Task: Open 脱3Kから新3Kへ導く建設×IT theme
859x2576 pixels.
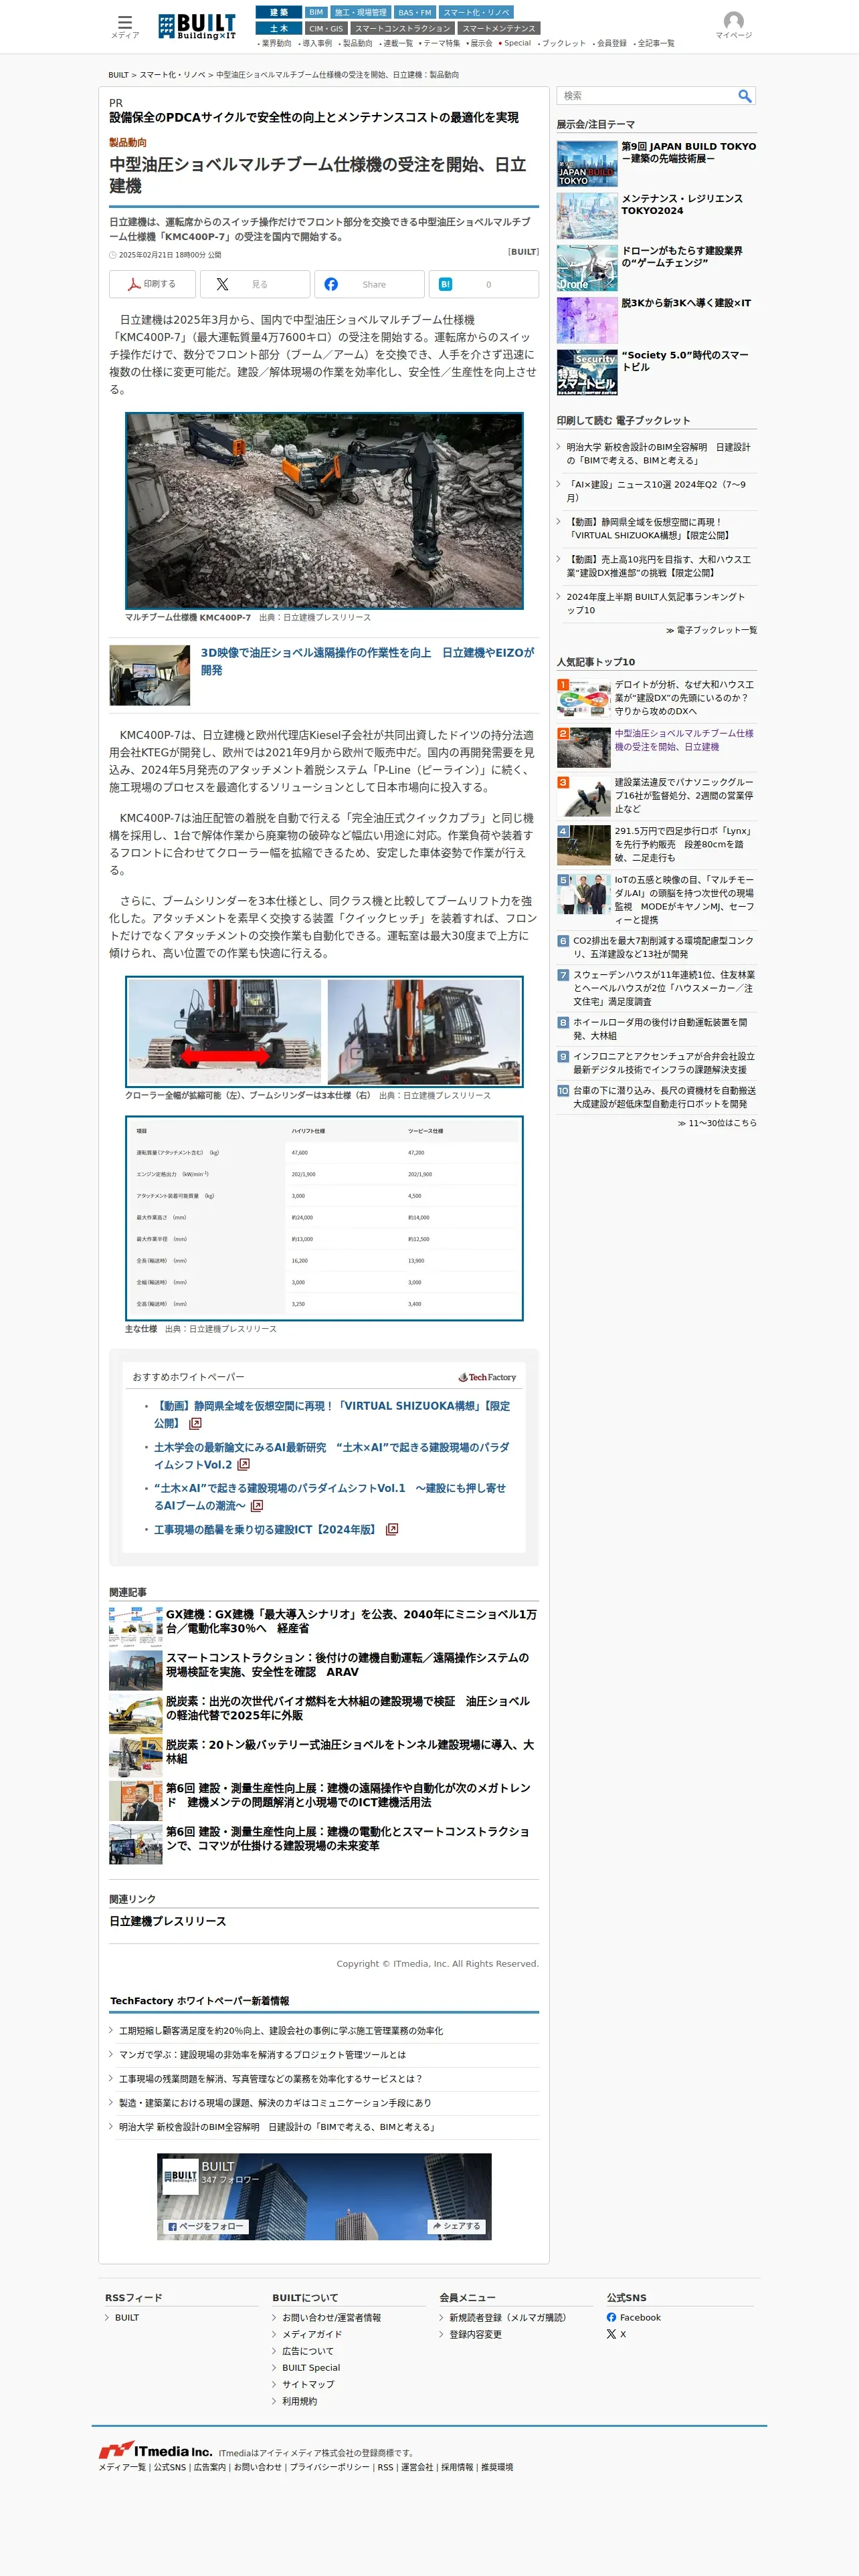Action: click(x=686, y=303)
